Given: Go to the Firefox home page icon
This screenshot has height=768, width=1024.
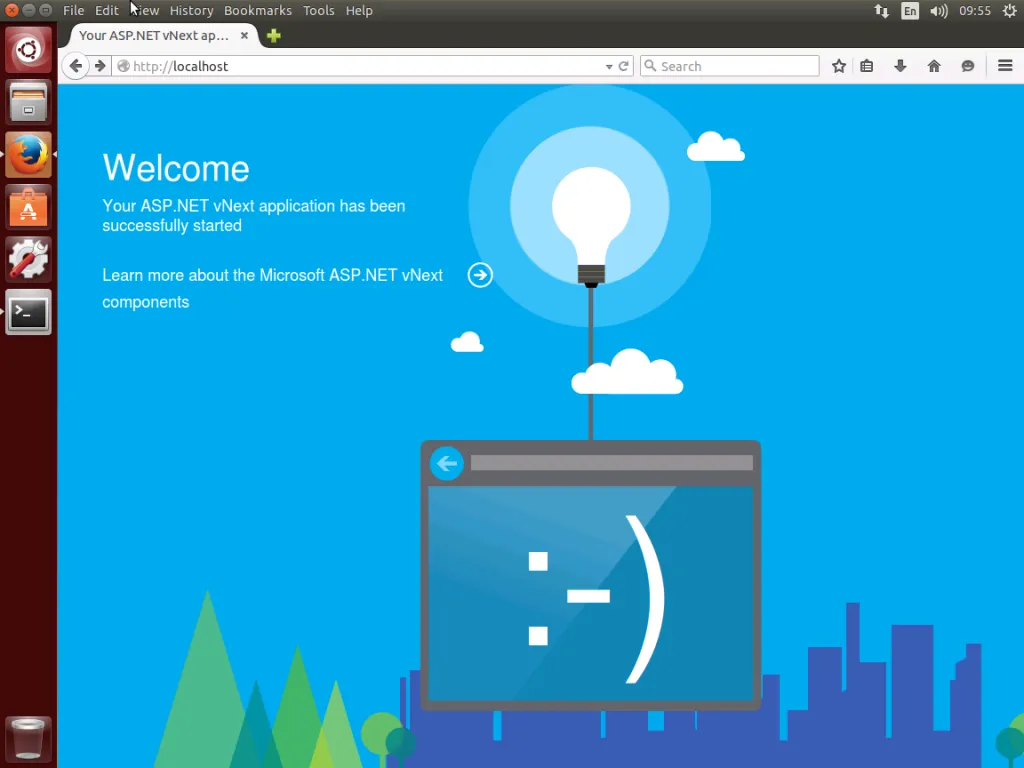Looking at the screenshot, I should coord(934,66).
